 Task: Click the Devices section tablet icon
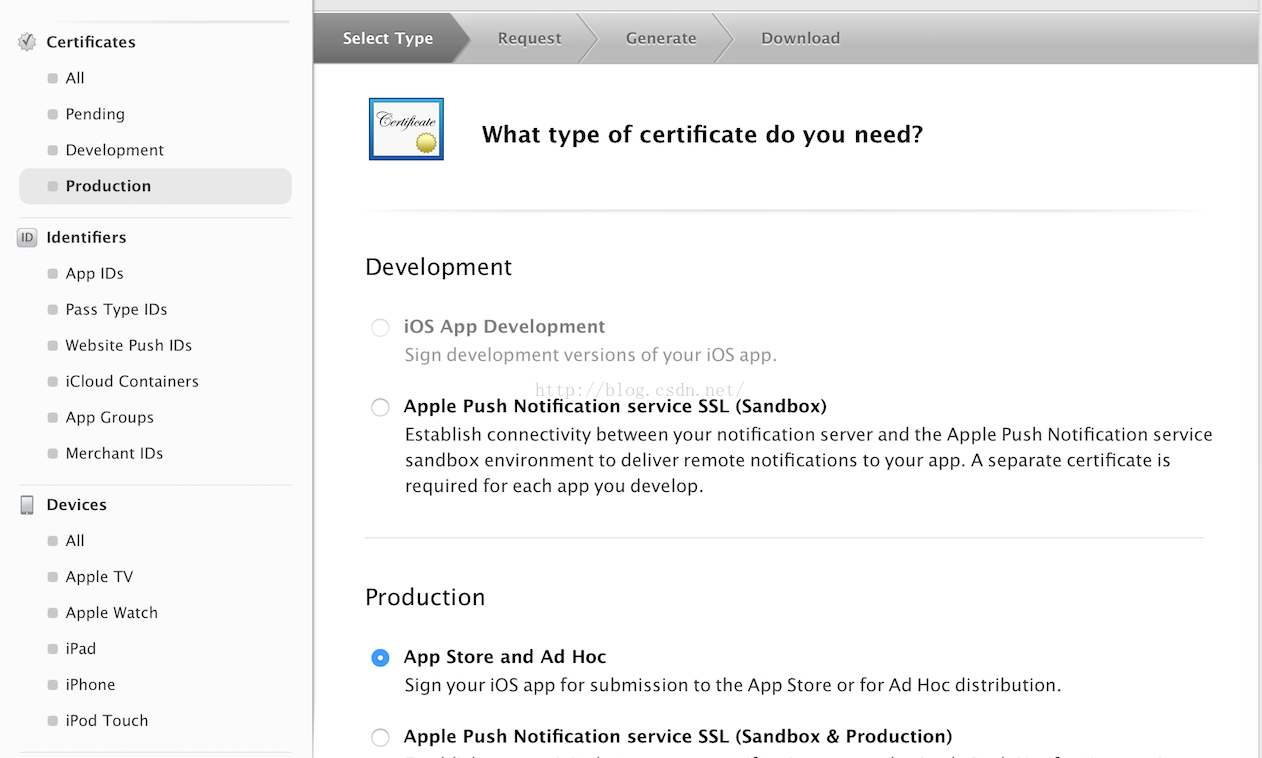point(27,505)
